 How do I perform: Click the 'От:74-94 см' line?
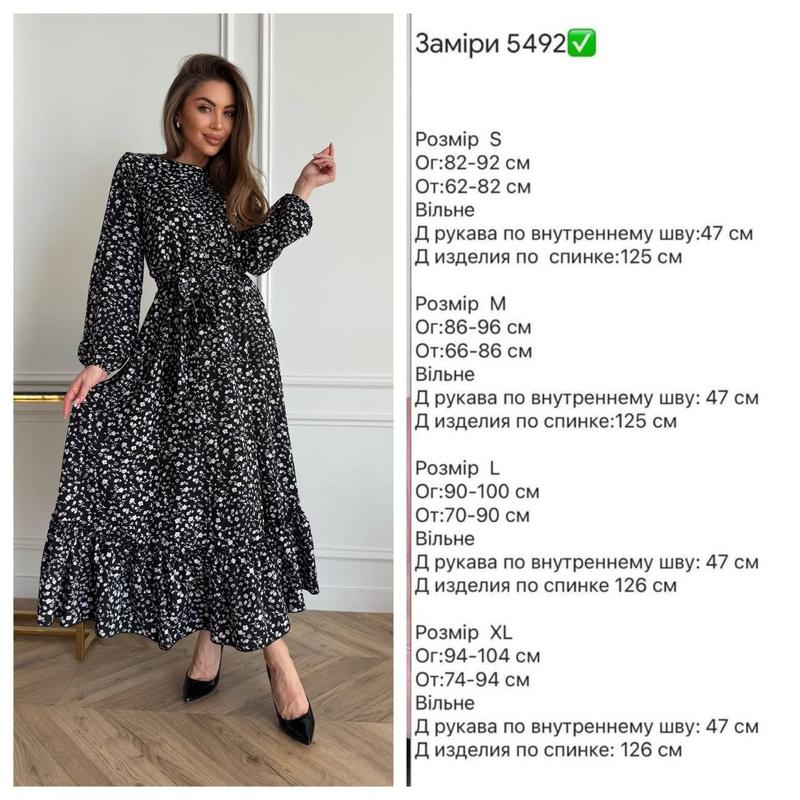[x=472, y=680]
